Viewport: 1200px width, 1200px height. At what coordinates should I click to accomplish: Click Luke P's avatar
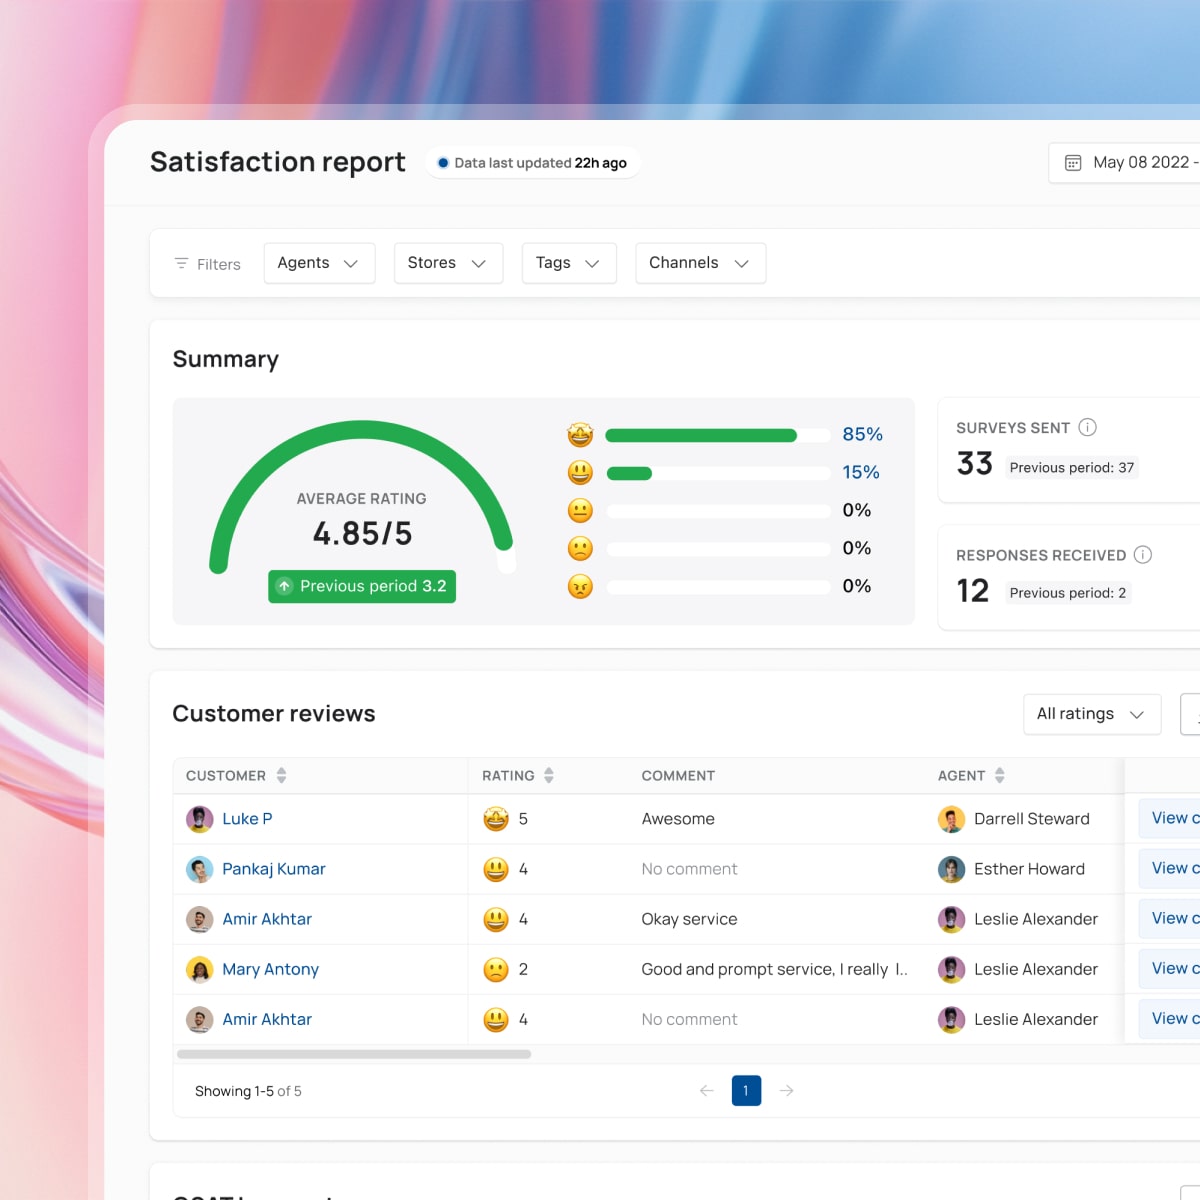(200, 819)
